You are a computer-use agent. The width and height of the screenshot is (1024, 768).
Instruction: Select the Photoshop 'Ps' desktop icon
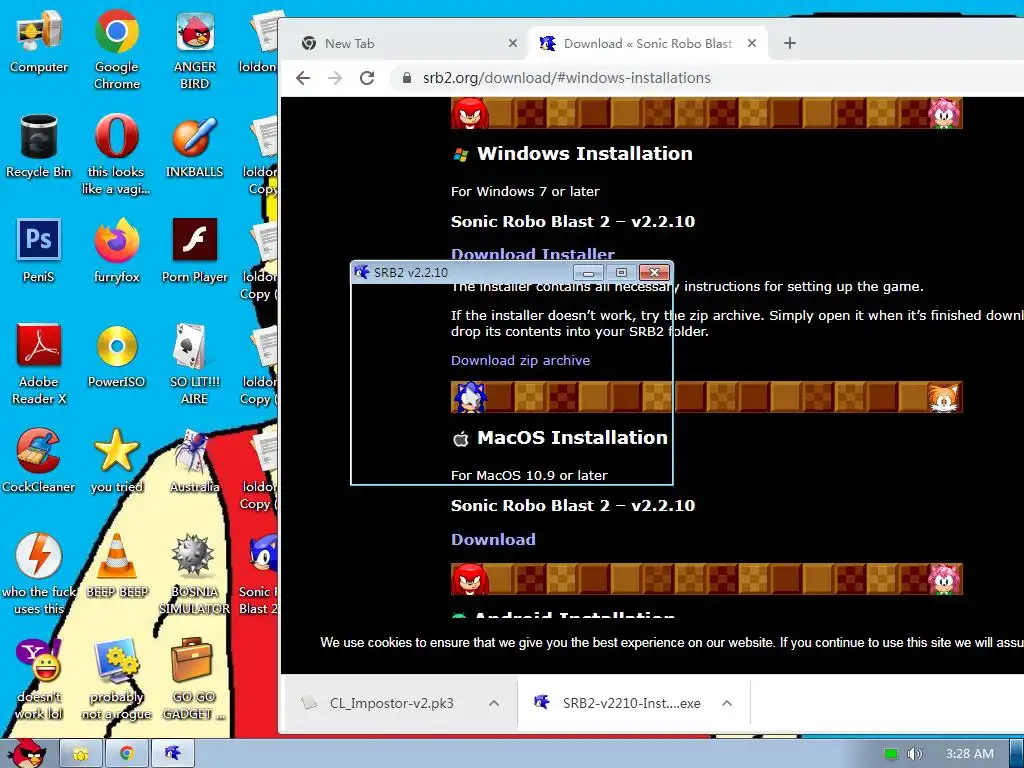pyautogui.click(x=39, y=251)
